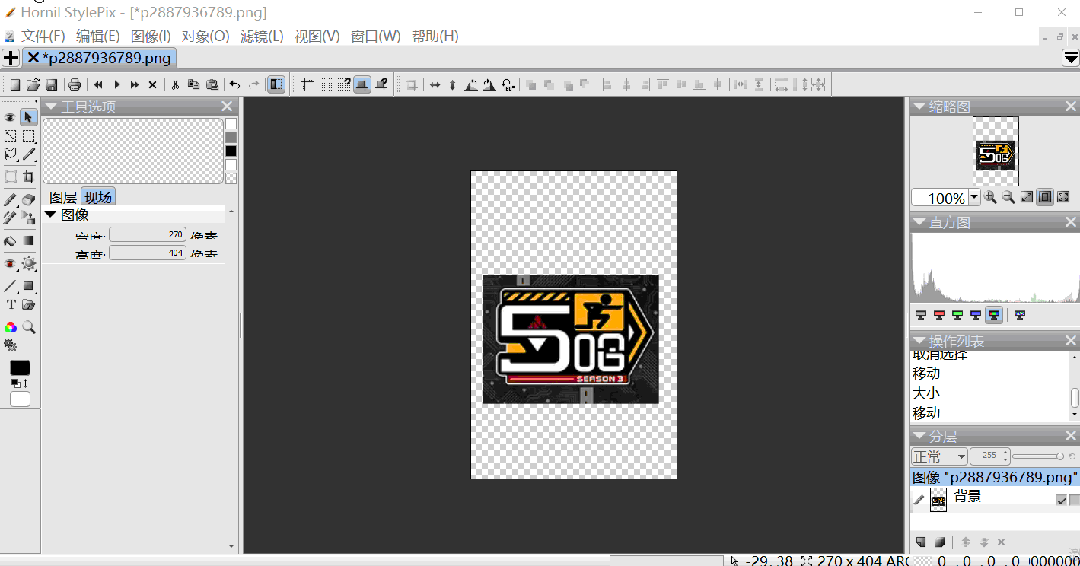Open the 文件(F) menu

pos(43,36)
